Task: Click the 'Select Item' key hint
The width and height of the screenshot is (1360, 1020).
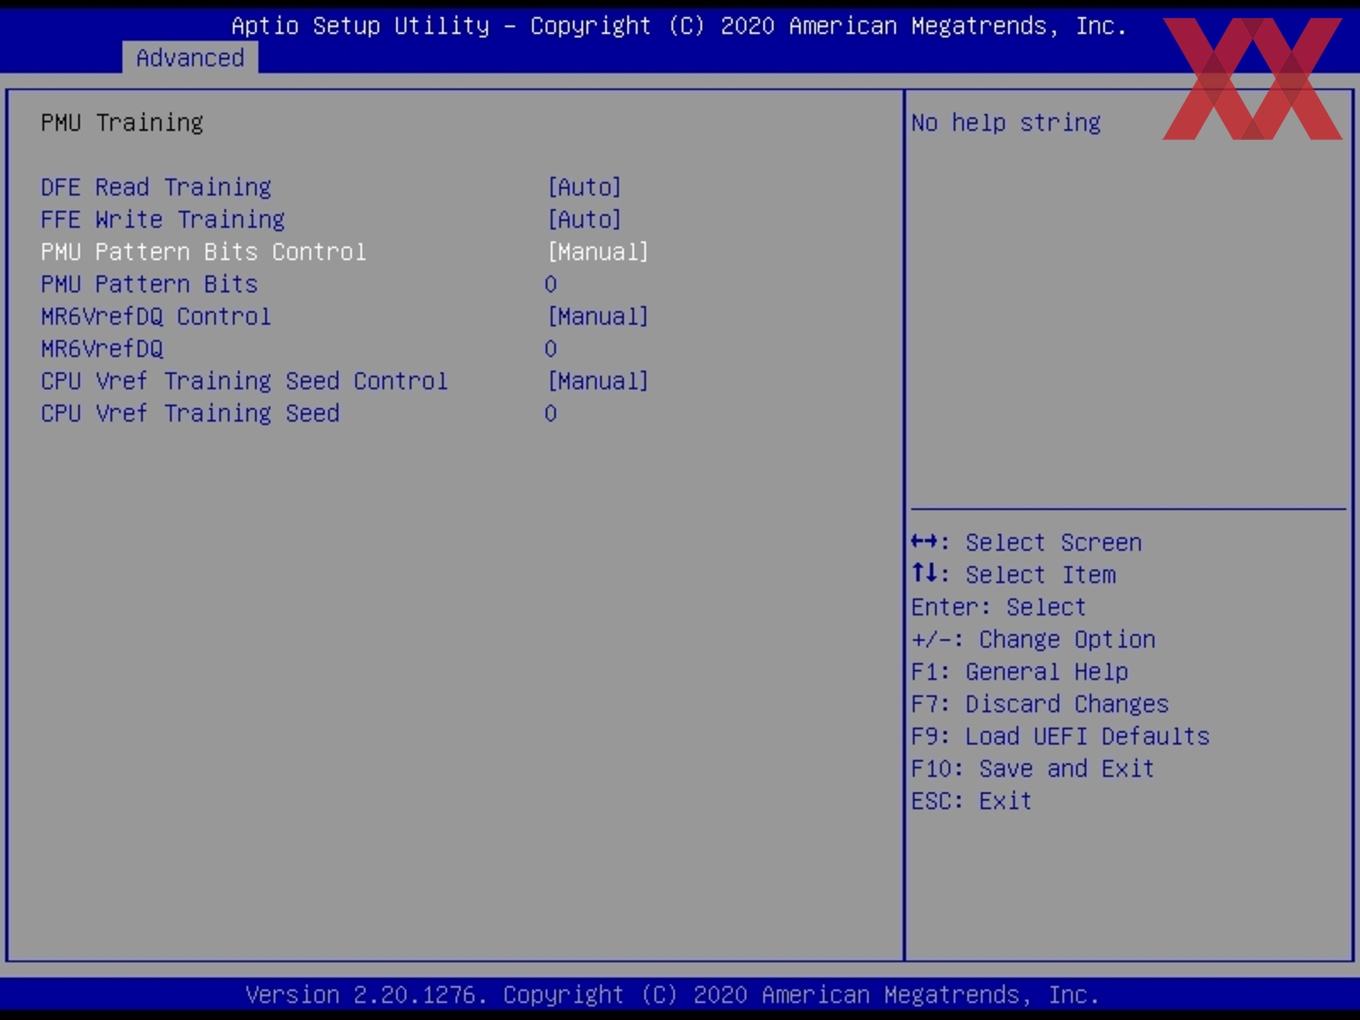Action: pos(1013,574)
